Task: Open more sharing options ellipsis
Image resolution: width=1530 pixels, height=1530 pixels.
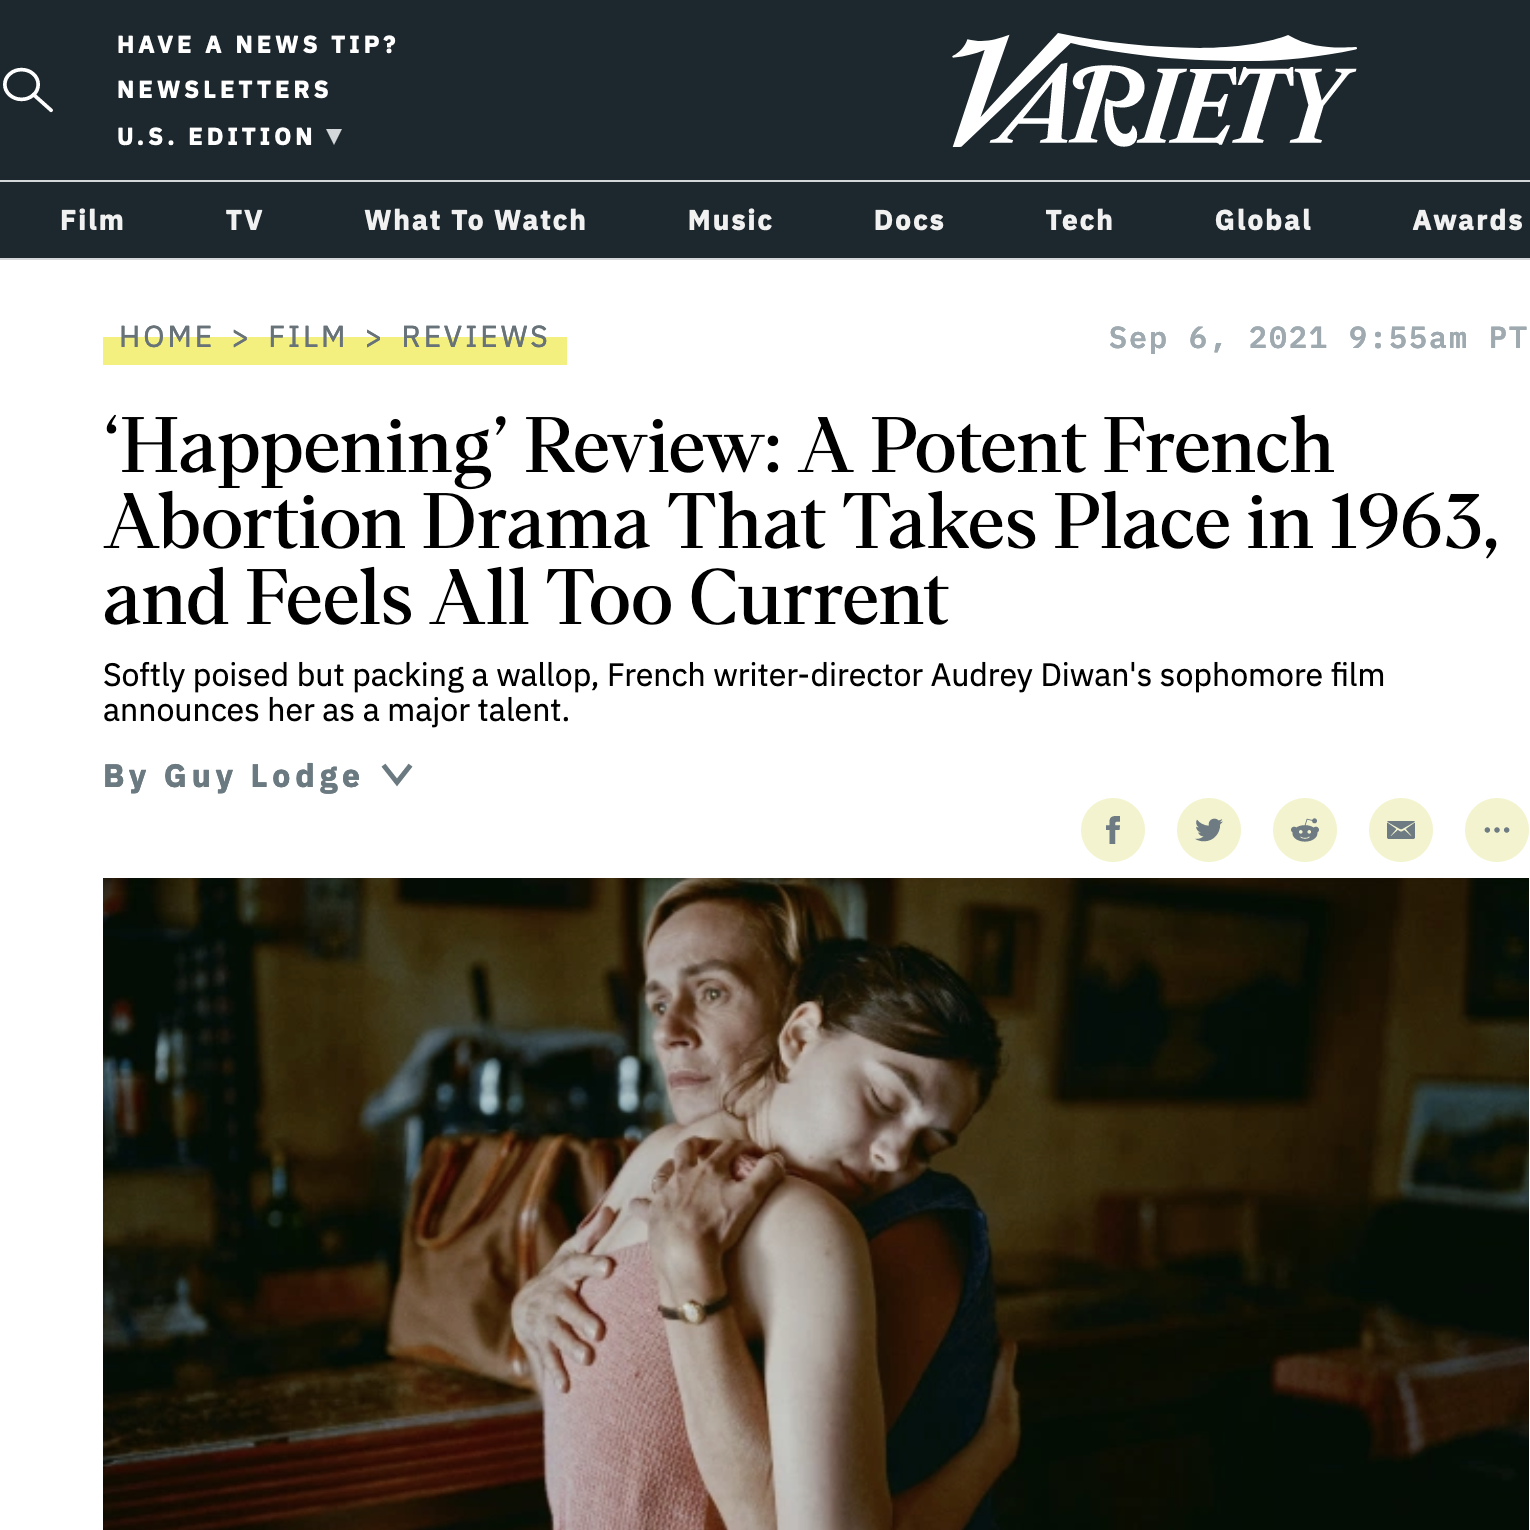Action: pyautogui.click(x=1496, y=830)
